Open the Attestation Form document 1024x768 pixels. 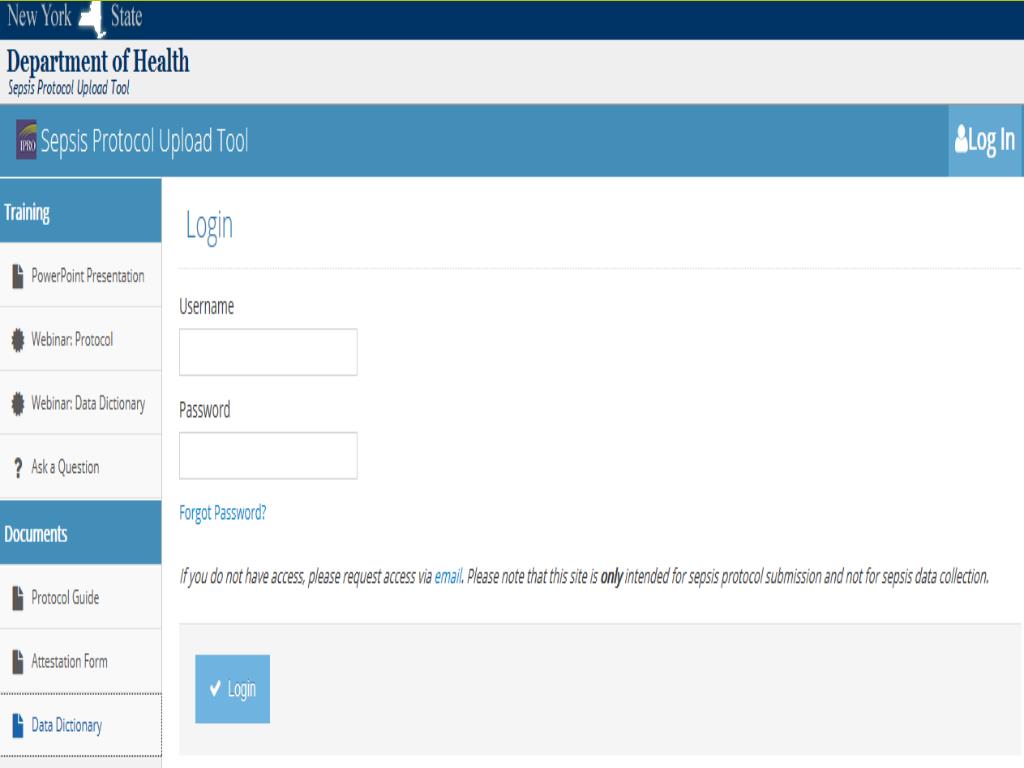pyautogui.click(x=80, y=662)
